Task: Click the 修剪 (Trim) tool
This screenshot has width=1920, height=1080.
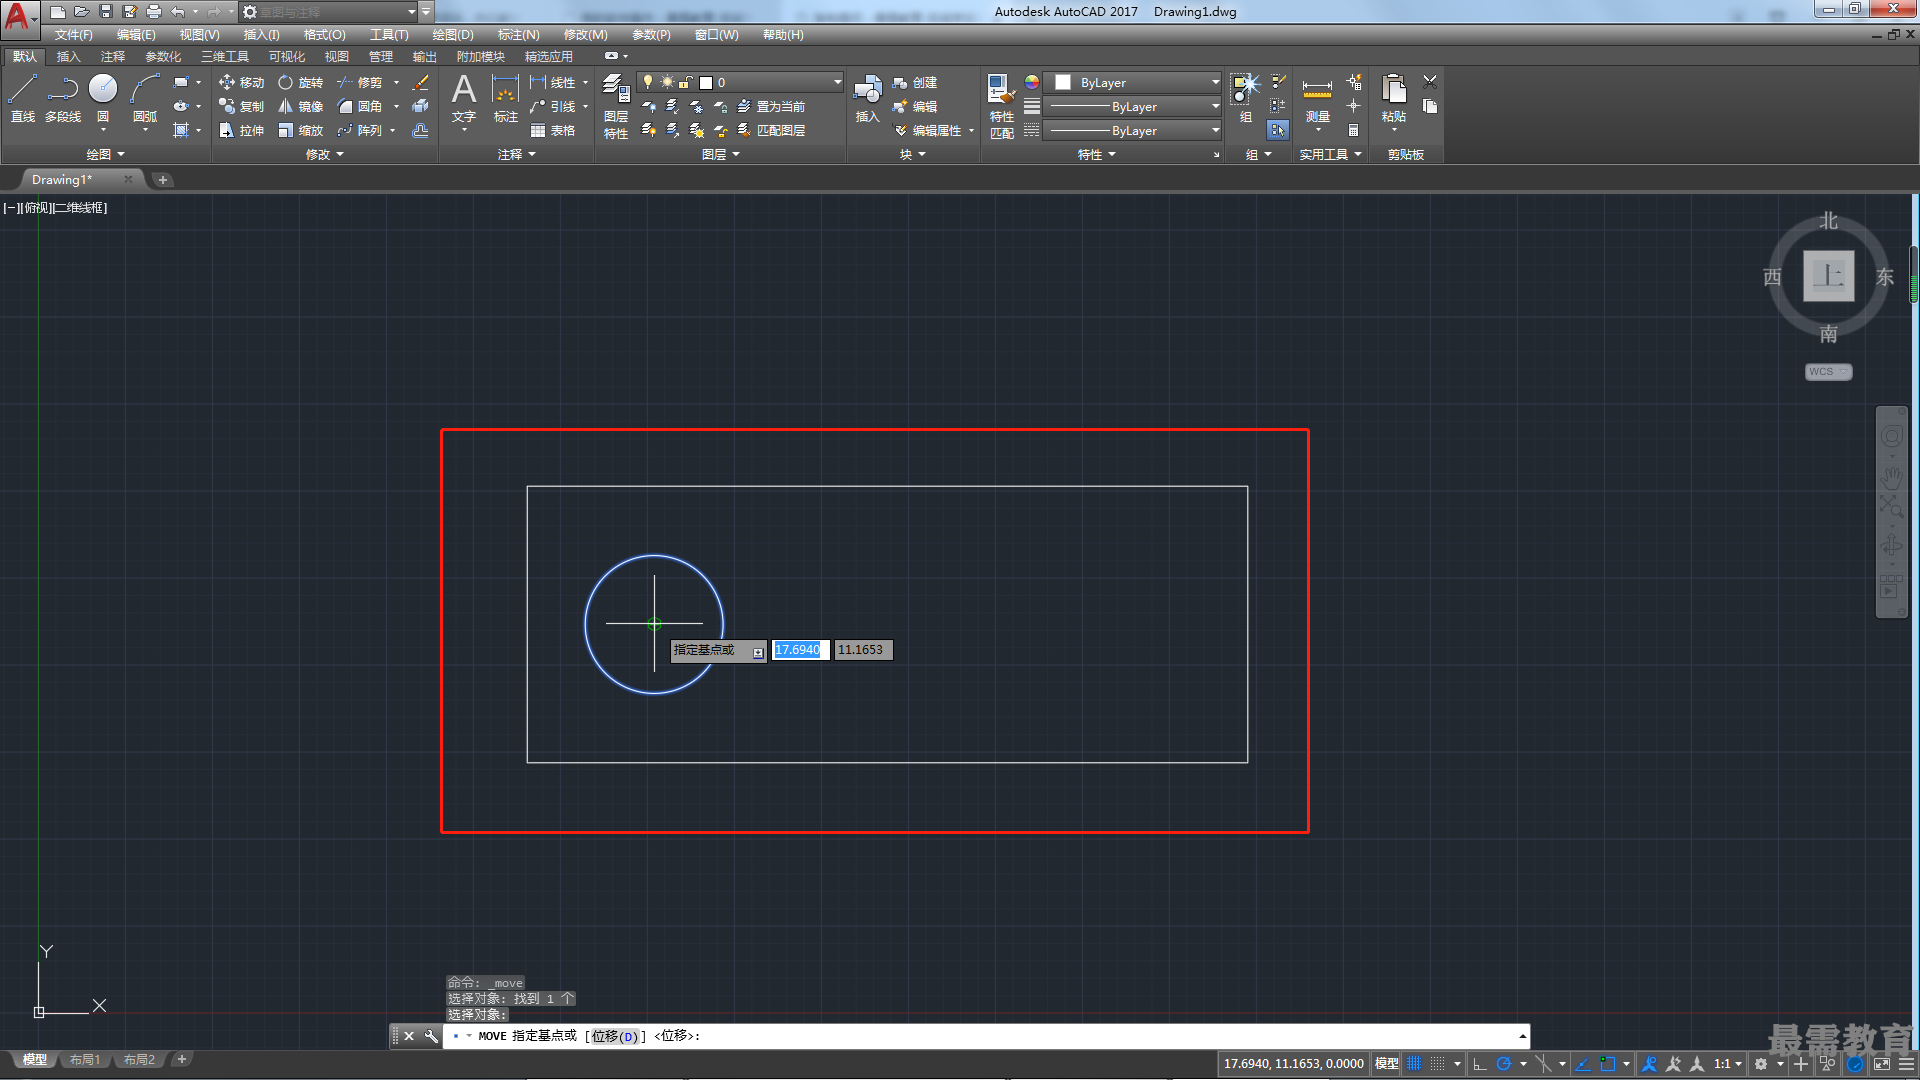Action: pyautogui.click(x=360, y=82)
